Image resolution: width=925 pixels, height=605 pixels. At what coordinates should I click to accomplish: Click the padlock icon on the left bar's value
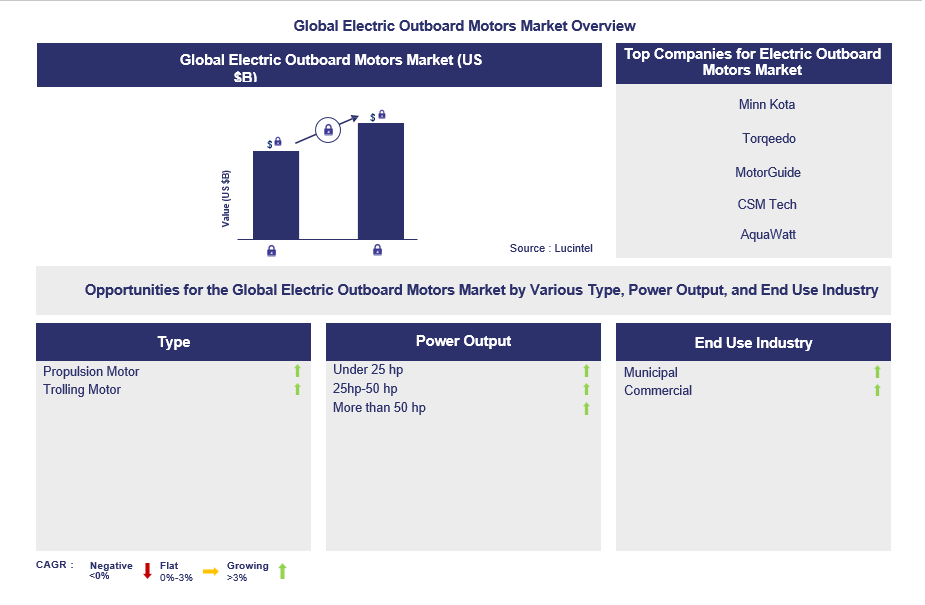click(279, 143)
